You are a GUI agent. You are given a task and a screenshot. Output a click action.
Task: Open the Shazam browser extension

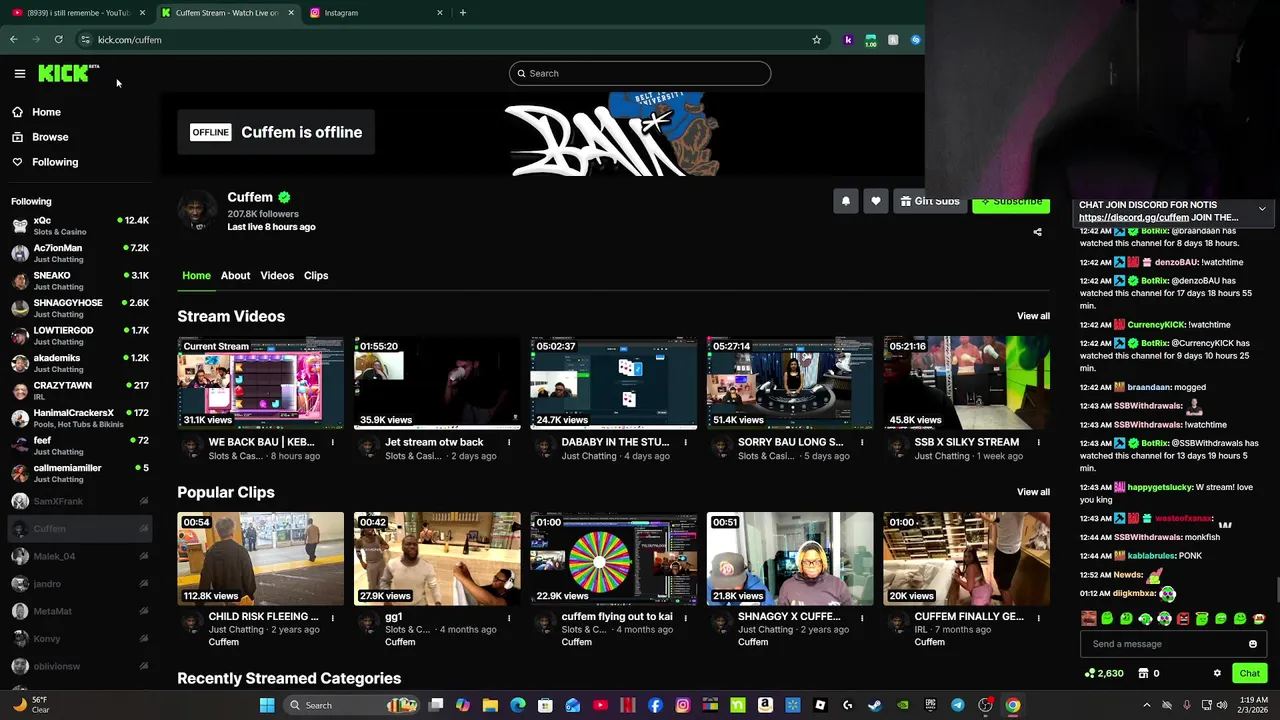pos(915,40)
